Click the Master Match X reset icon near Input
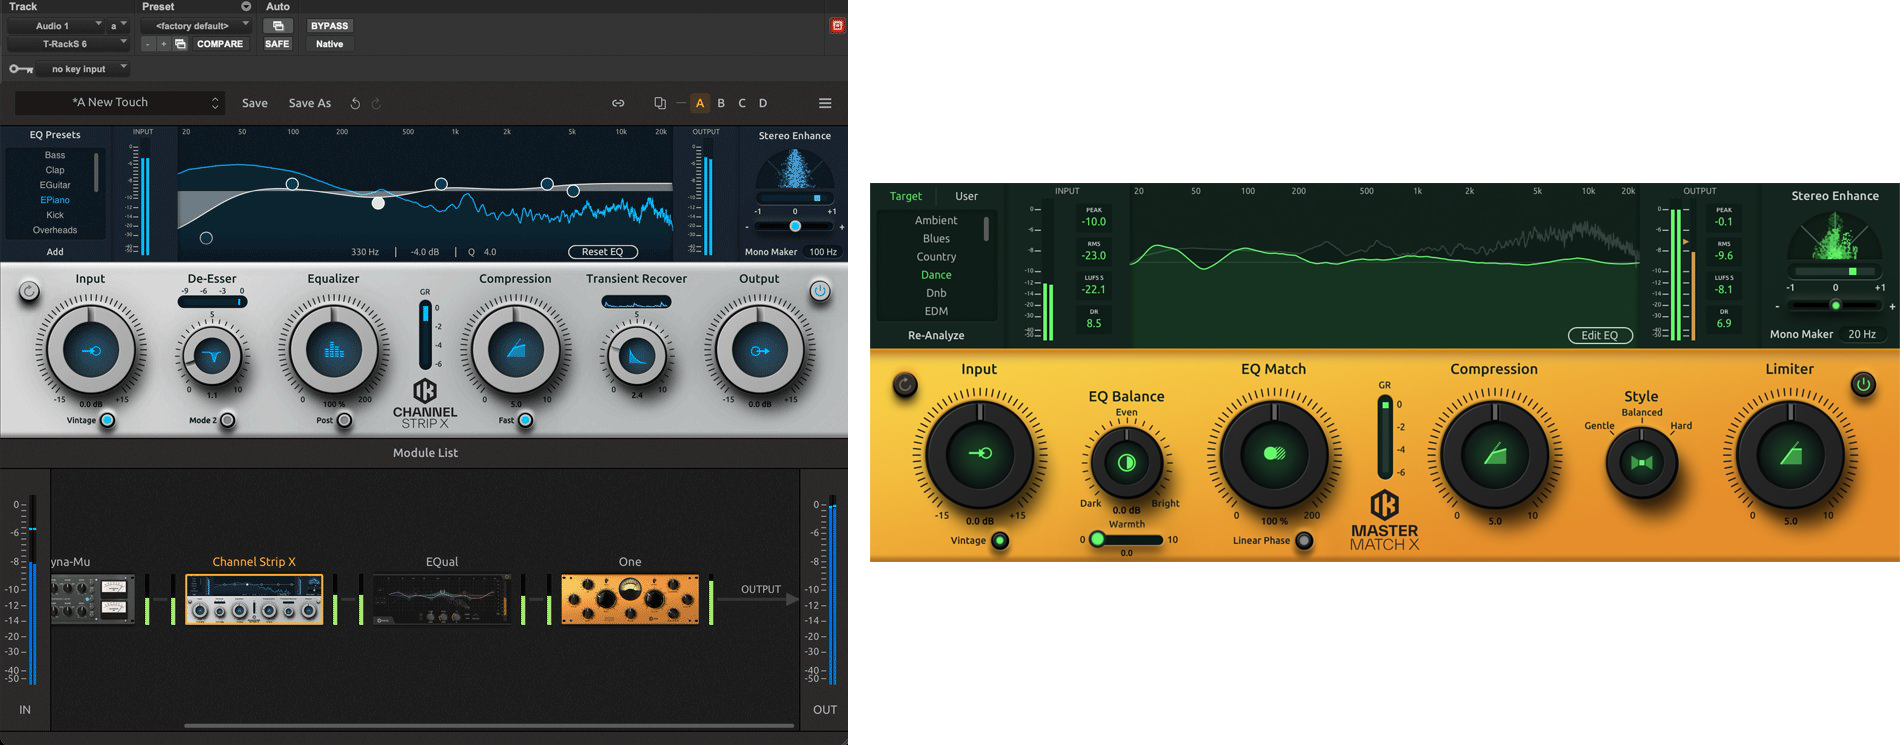 (905, 384)
